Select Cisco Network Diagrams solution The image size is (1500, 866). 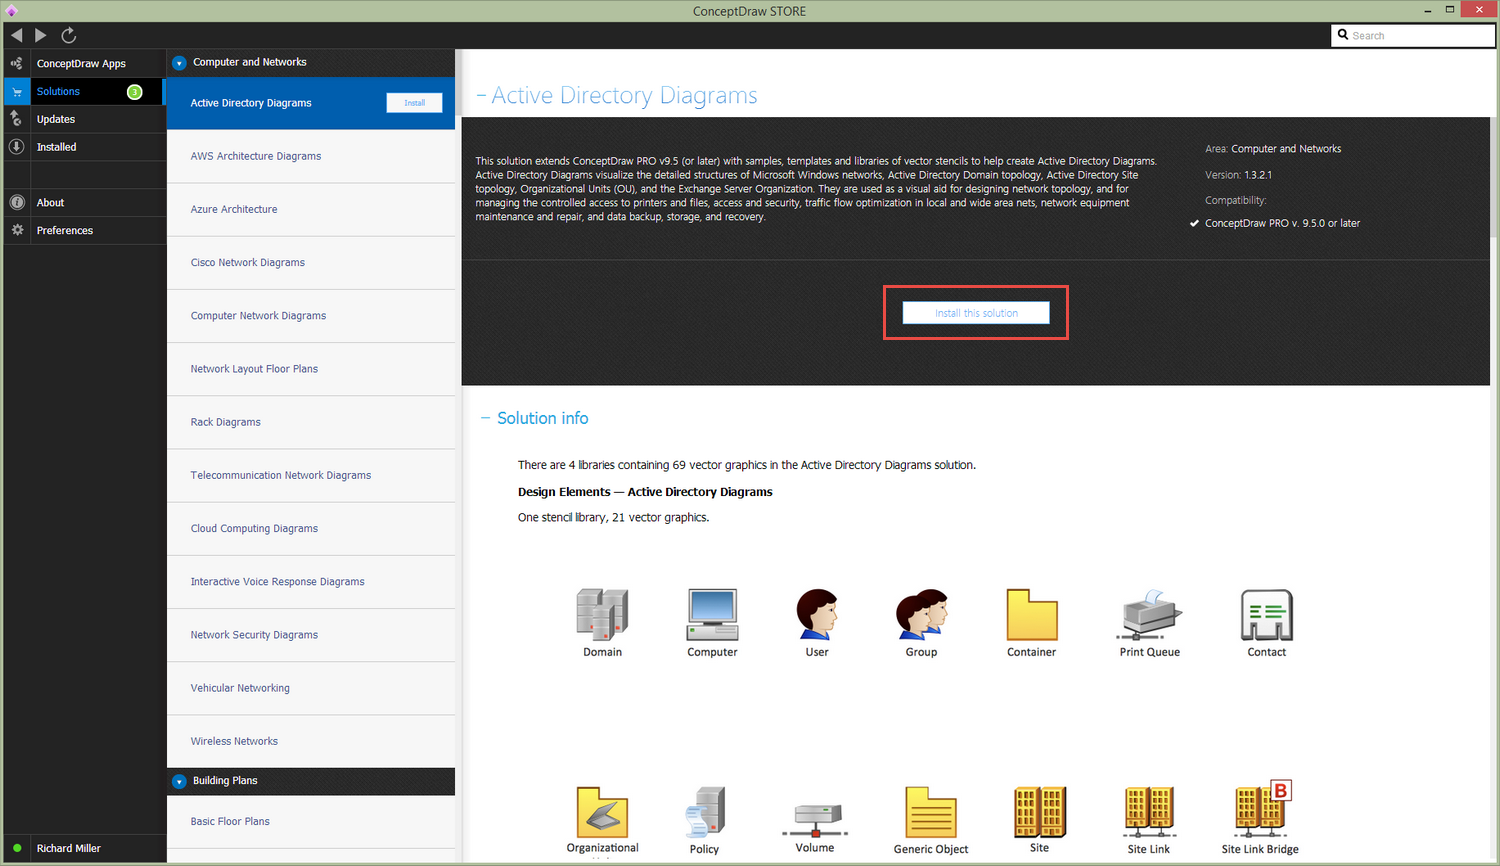point(311,263)
